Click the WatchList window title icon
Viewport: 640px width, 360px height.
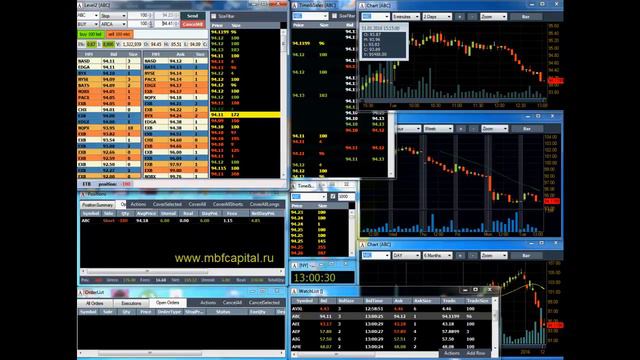point(294,291)
